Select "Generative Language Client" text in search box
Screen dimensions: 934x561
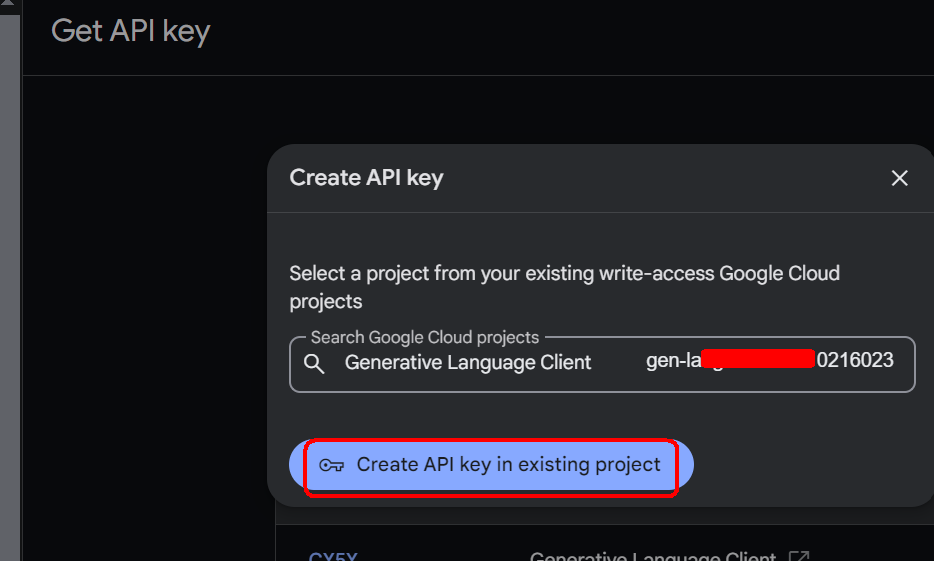pos(468,363)
